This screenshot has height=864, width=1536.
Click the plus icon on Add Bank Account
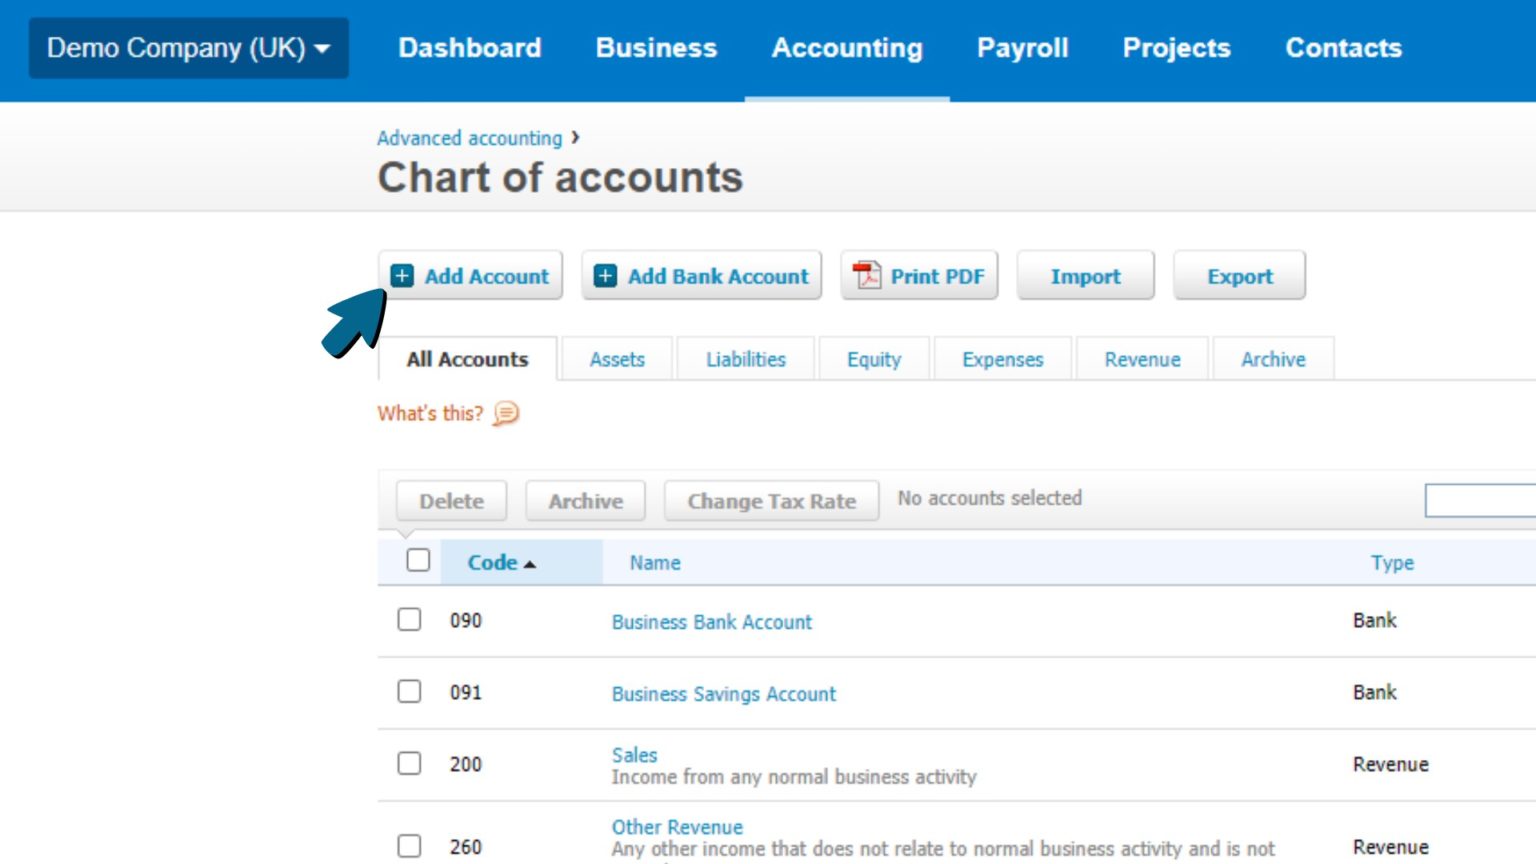[x=605, y=275]
